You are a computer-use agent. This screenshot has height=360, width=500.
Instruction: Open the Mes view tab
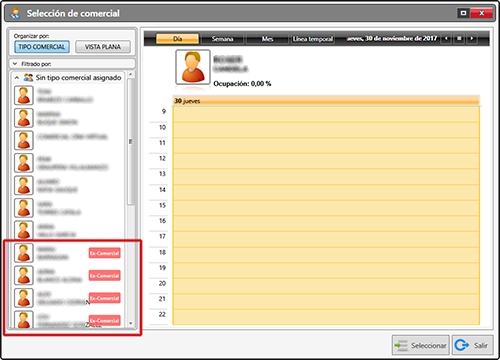point(267,39)
